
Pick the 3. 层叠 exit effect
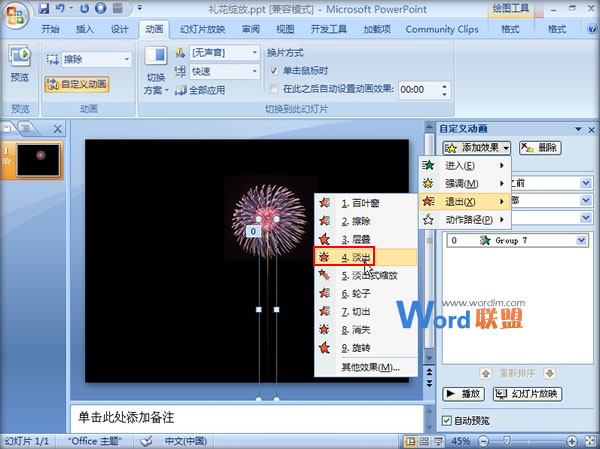pyautogui.click(x=365, y=239)
